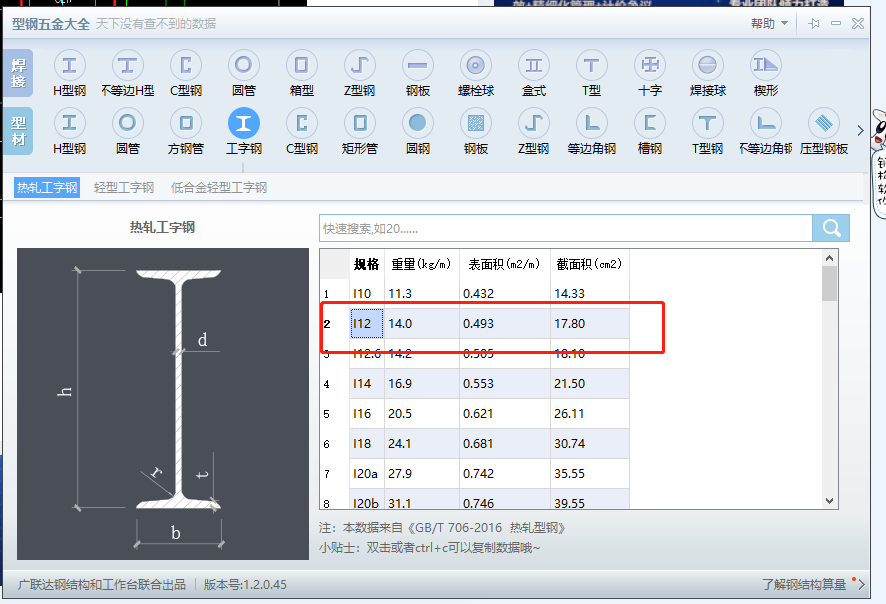Image resolution: width=886 pixels, height=604 pixels.
Task: Select the welded Z型钢 icon
Action: [360, 66]
